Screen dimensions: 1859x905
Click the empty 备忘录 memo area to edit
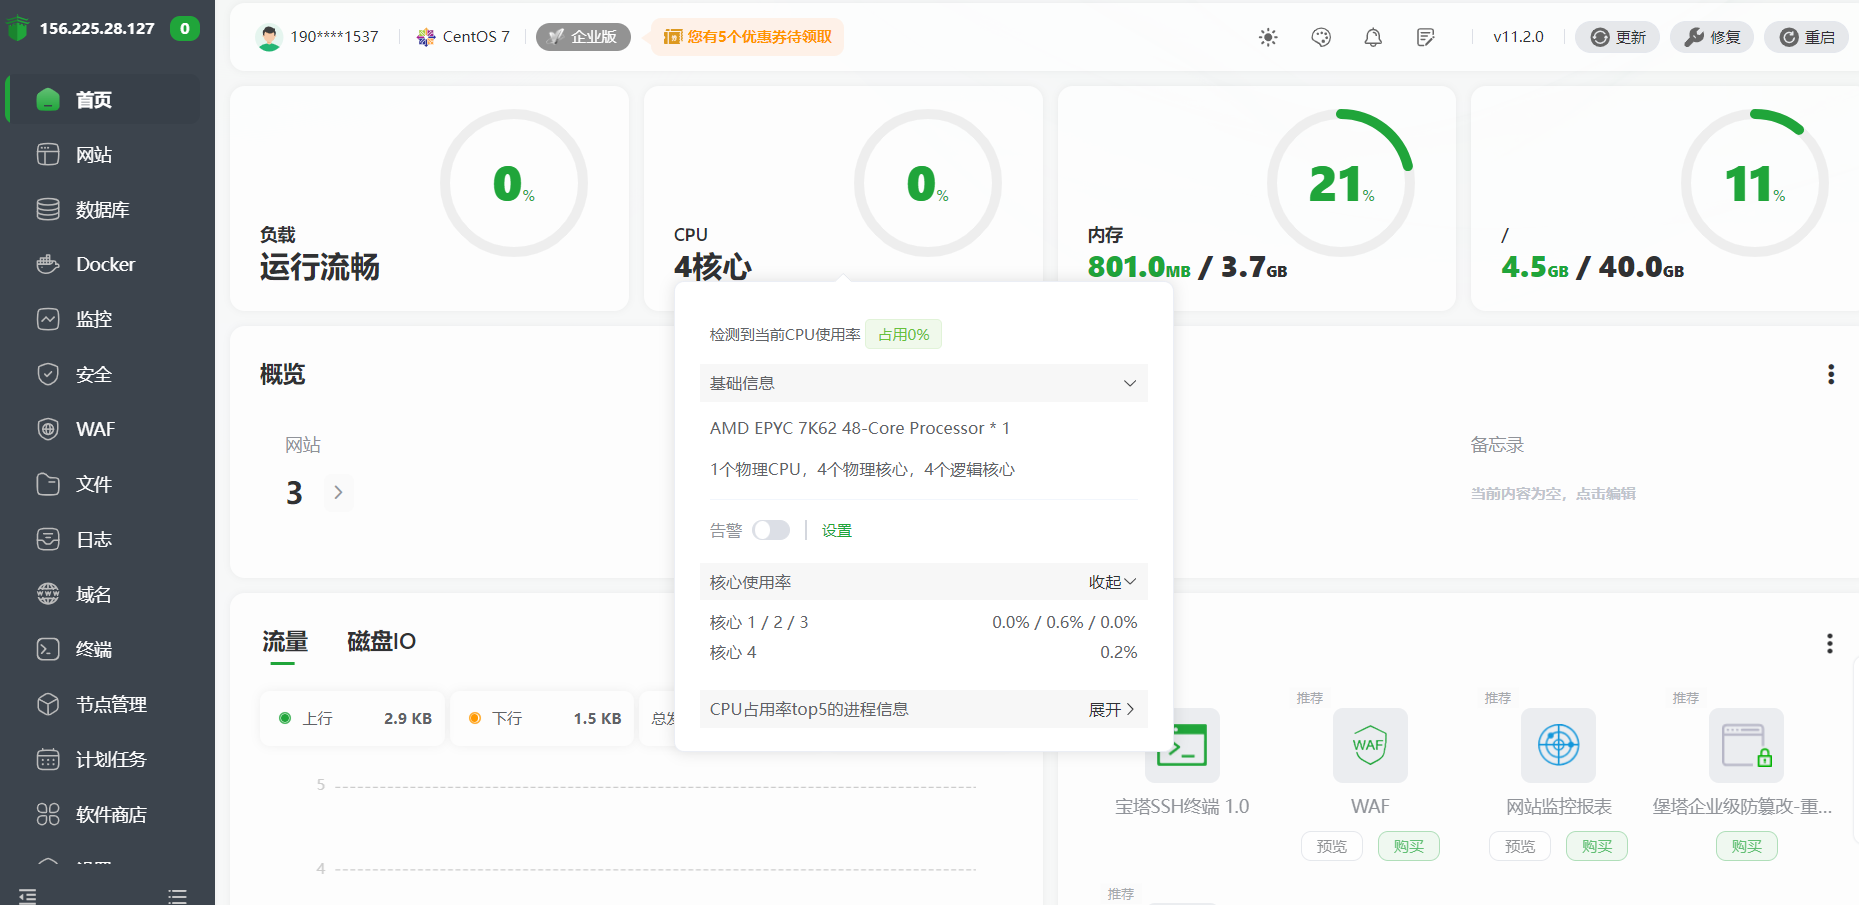1553,493
